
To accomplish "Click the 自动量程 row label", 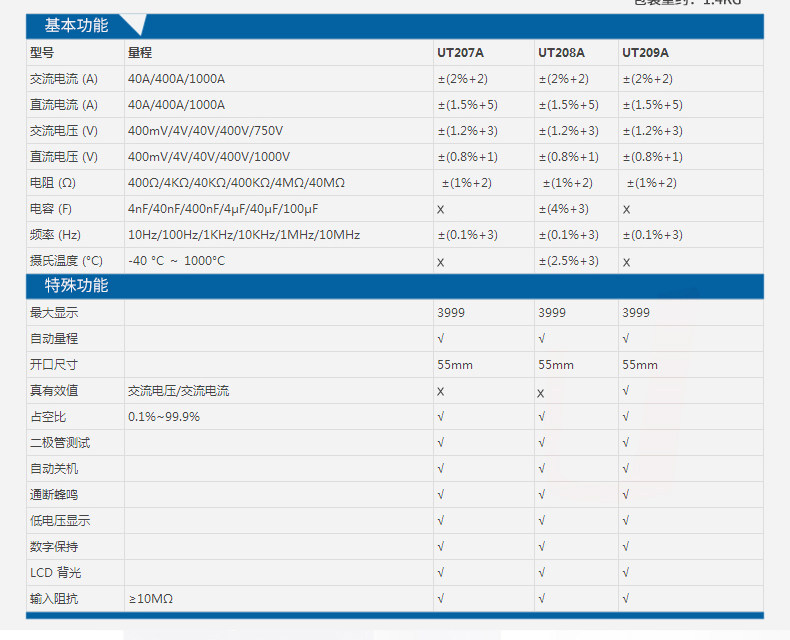I will (x=54, y=339).
